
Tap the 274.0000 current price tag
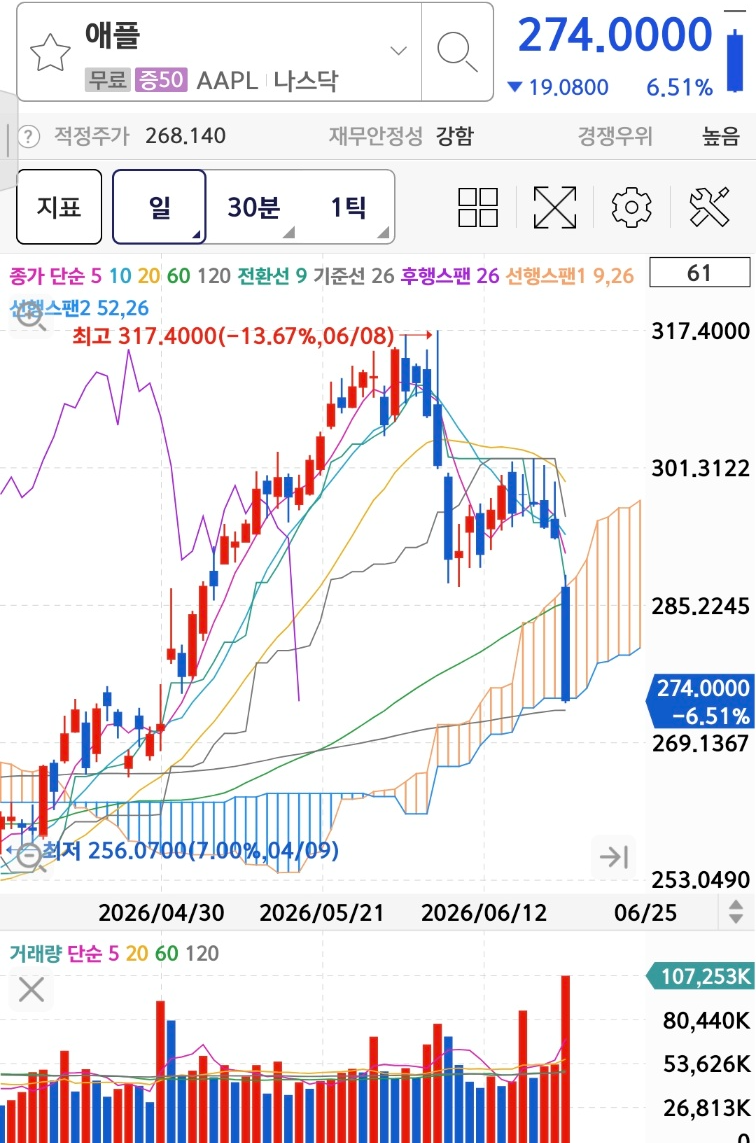tap(701, 701)
